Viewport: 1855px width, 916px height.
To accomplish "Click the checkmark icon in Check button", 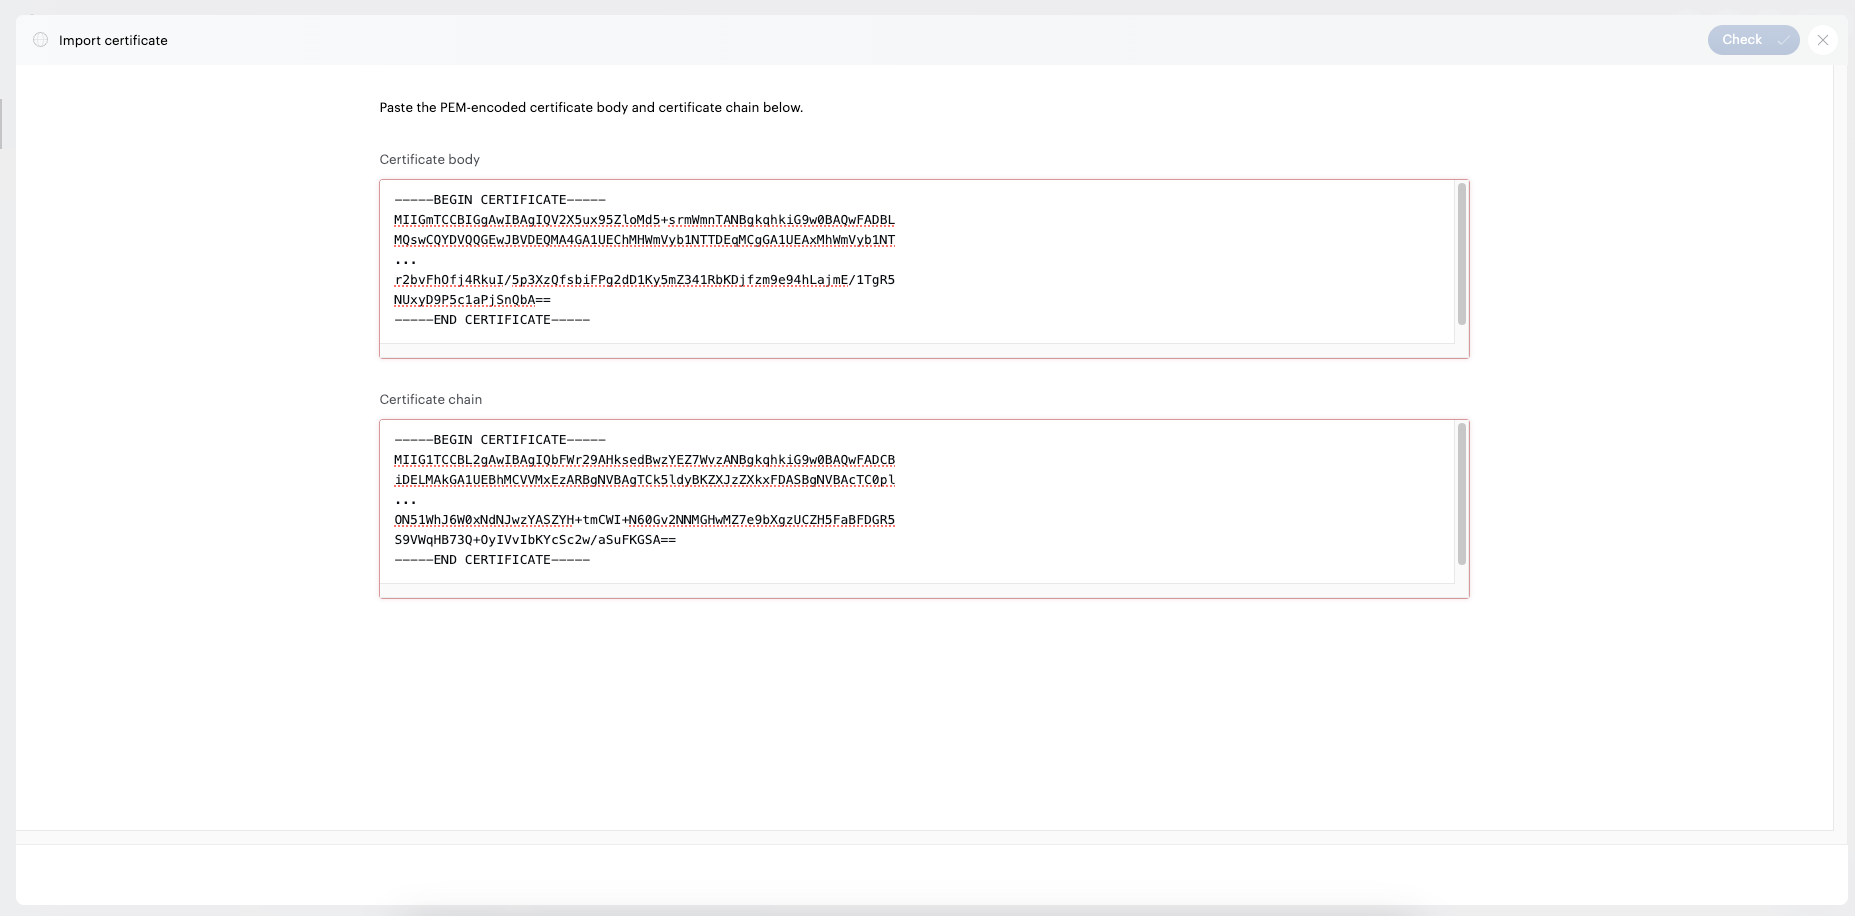I will click(1782, 40).
